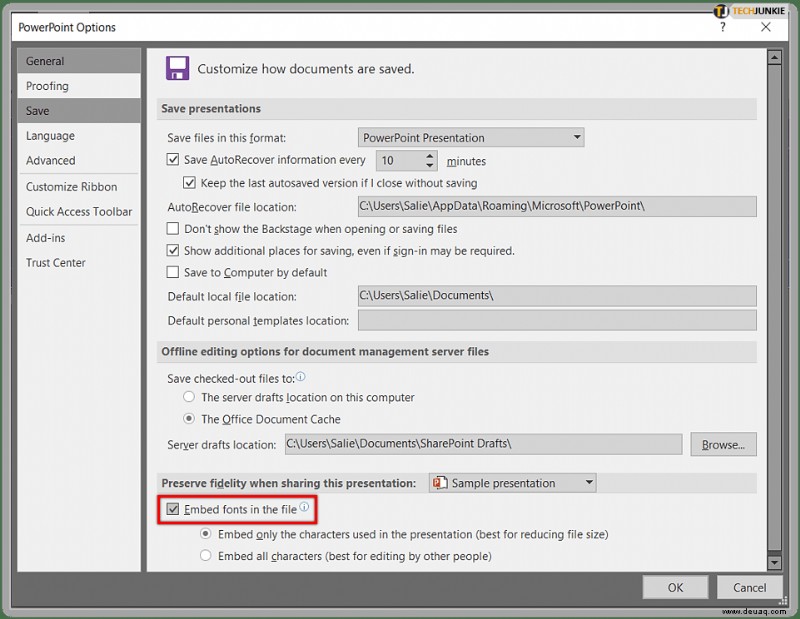Image resolution: width=800 pixels, height=619 pixels.
Task: Increase AutoRecover minutes with up arrow
Action: coord(430,155)
